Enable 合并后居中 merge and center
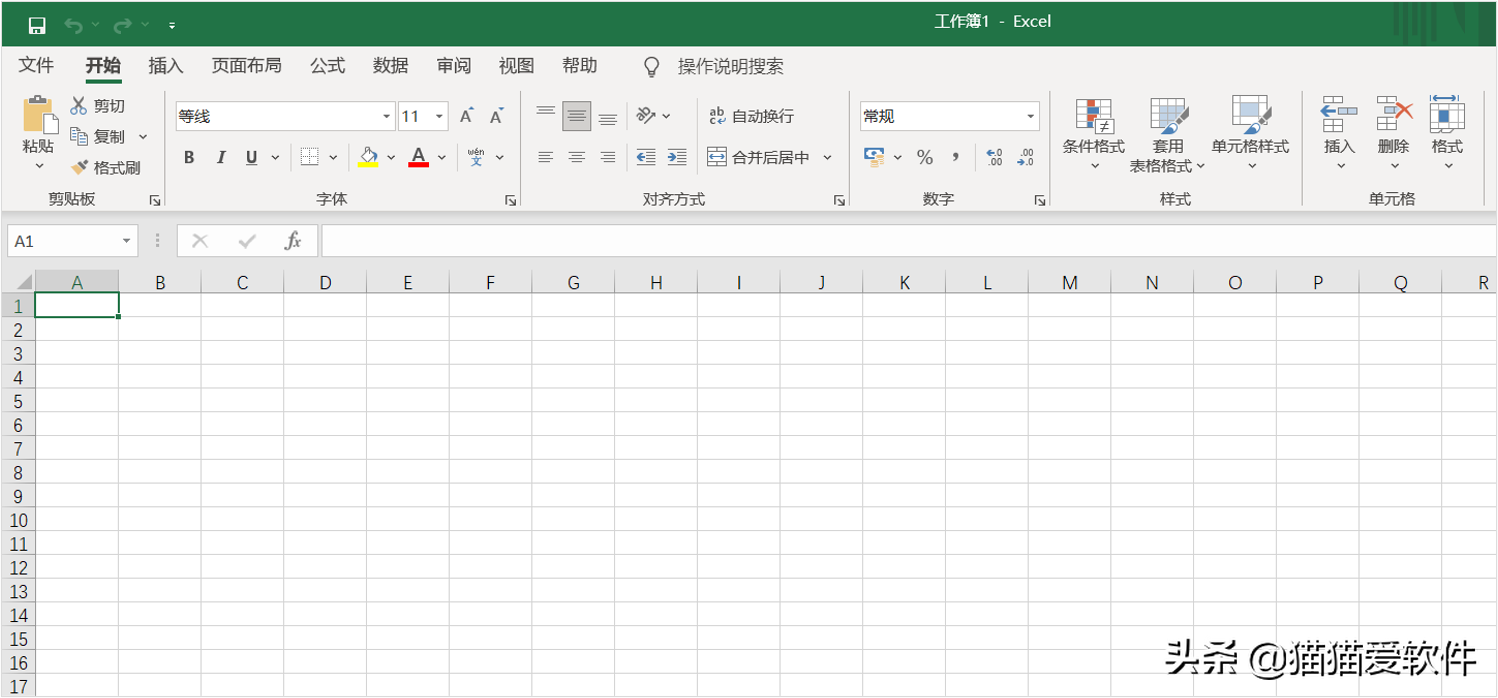Image resolution: width=1498 pixels, height=698 pixels. point(763,157)
